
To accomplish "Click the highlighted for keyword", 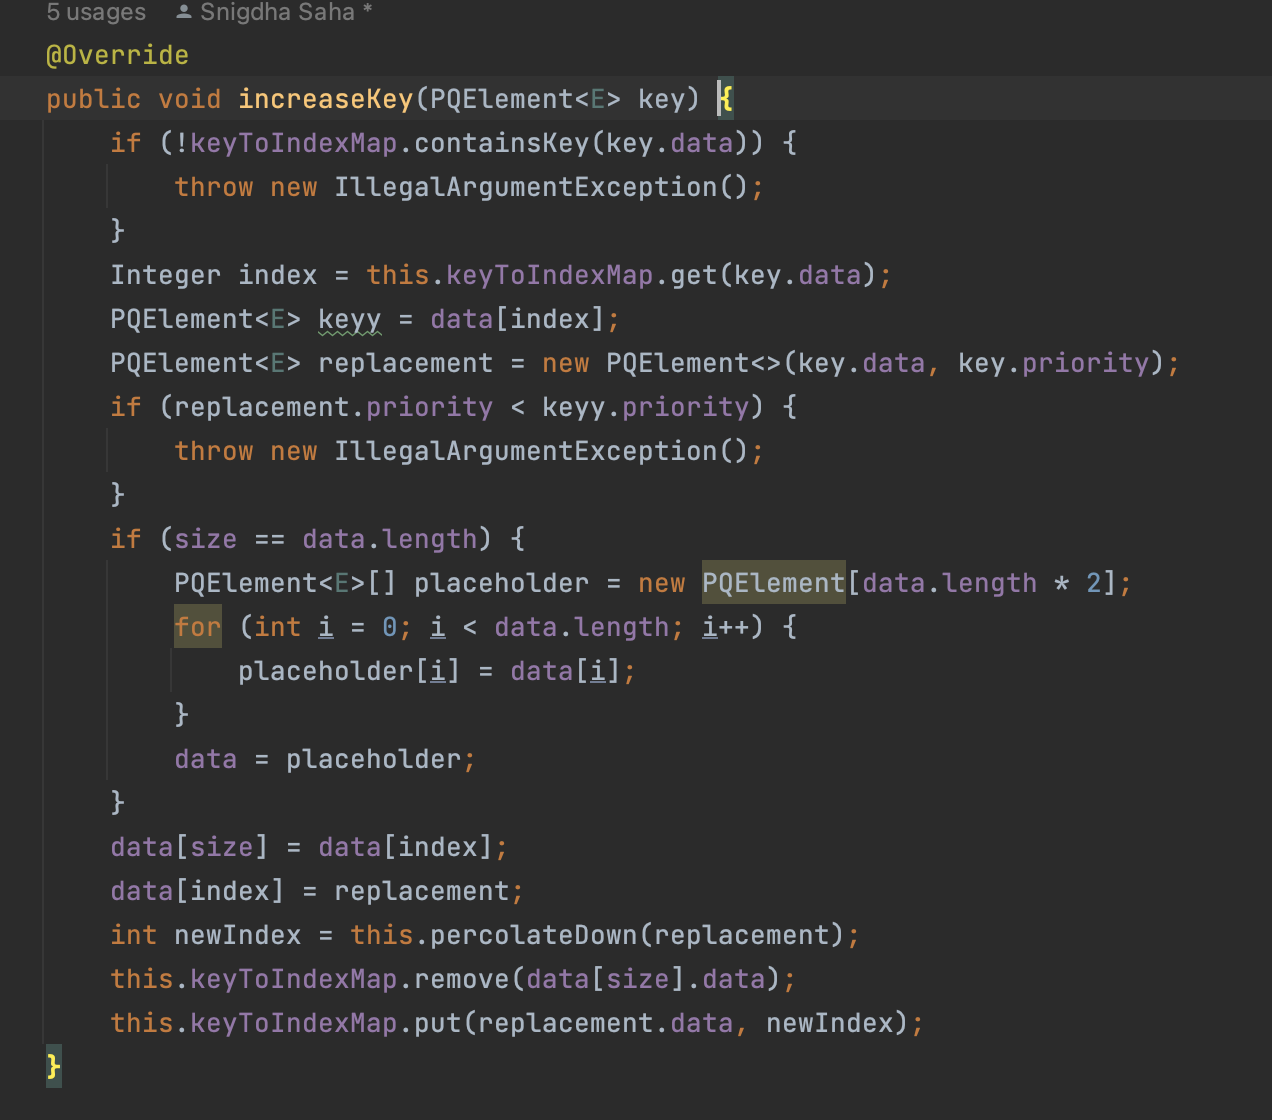I will pos(197,627).
